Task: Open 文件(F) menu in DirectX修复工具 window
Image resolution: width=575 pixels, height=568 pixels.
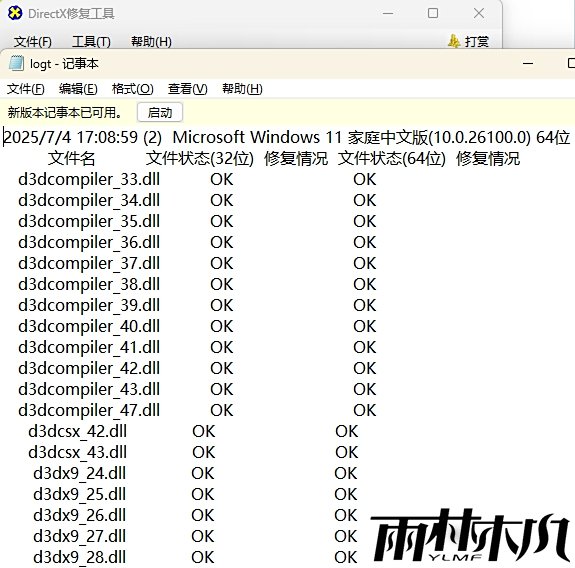Action: point(33,42)
